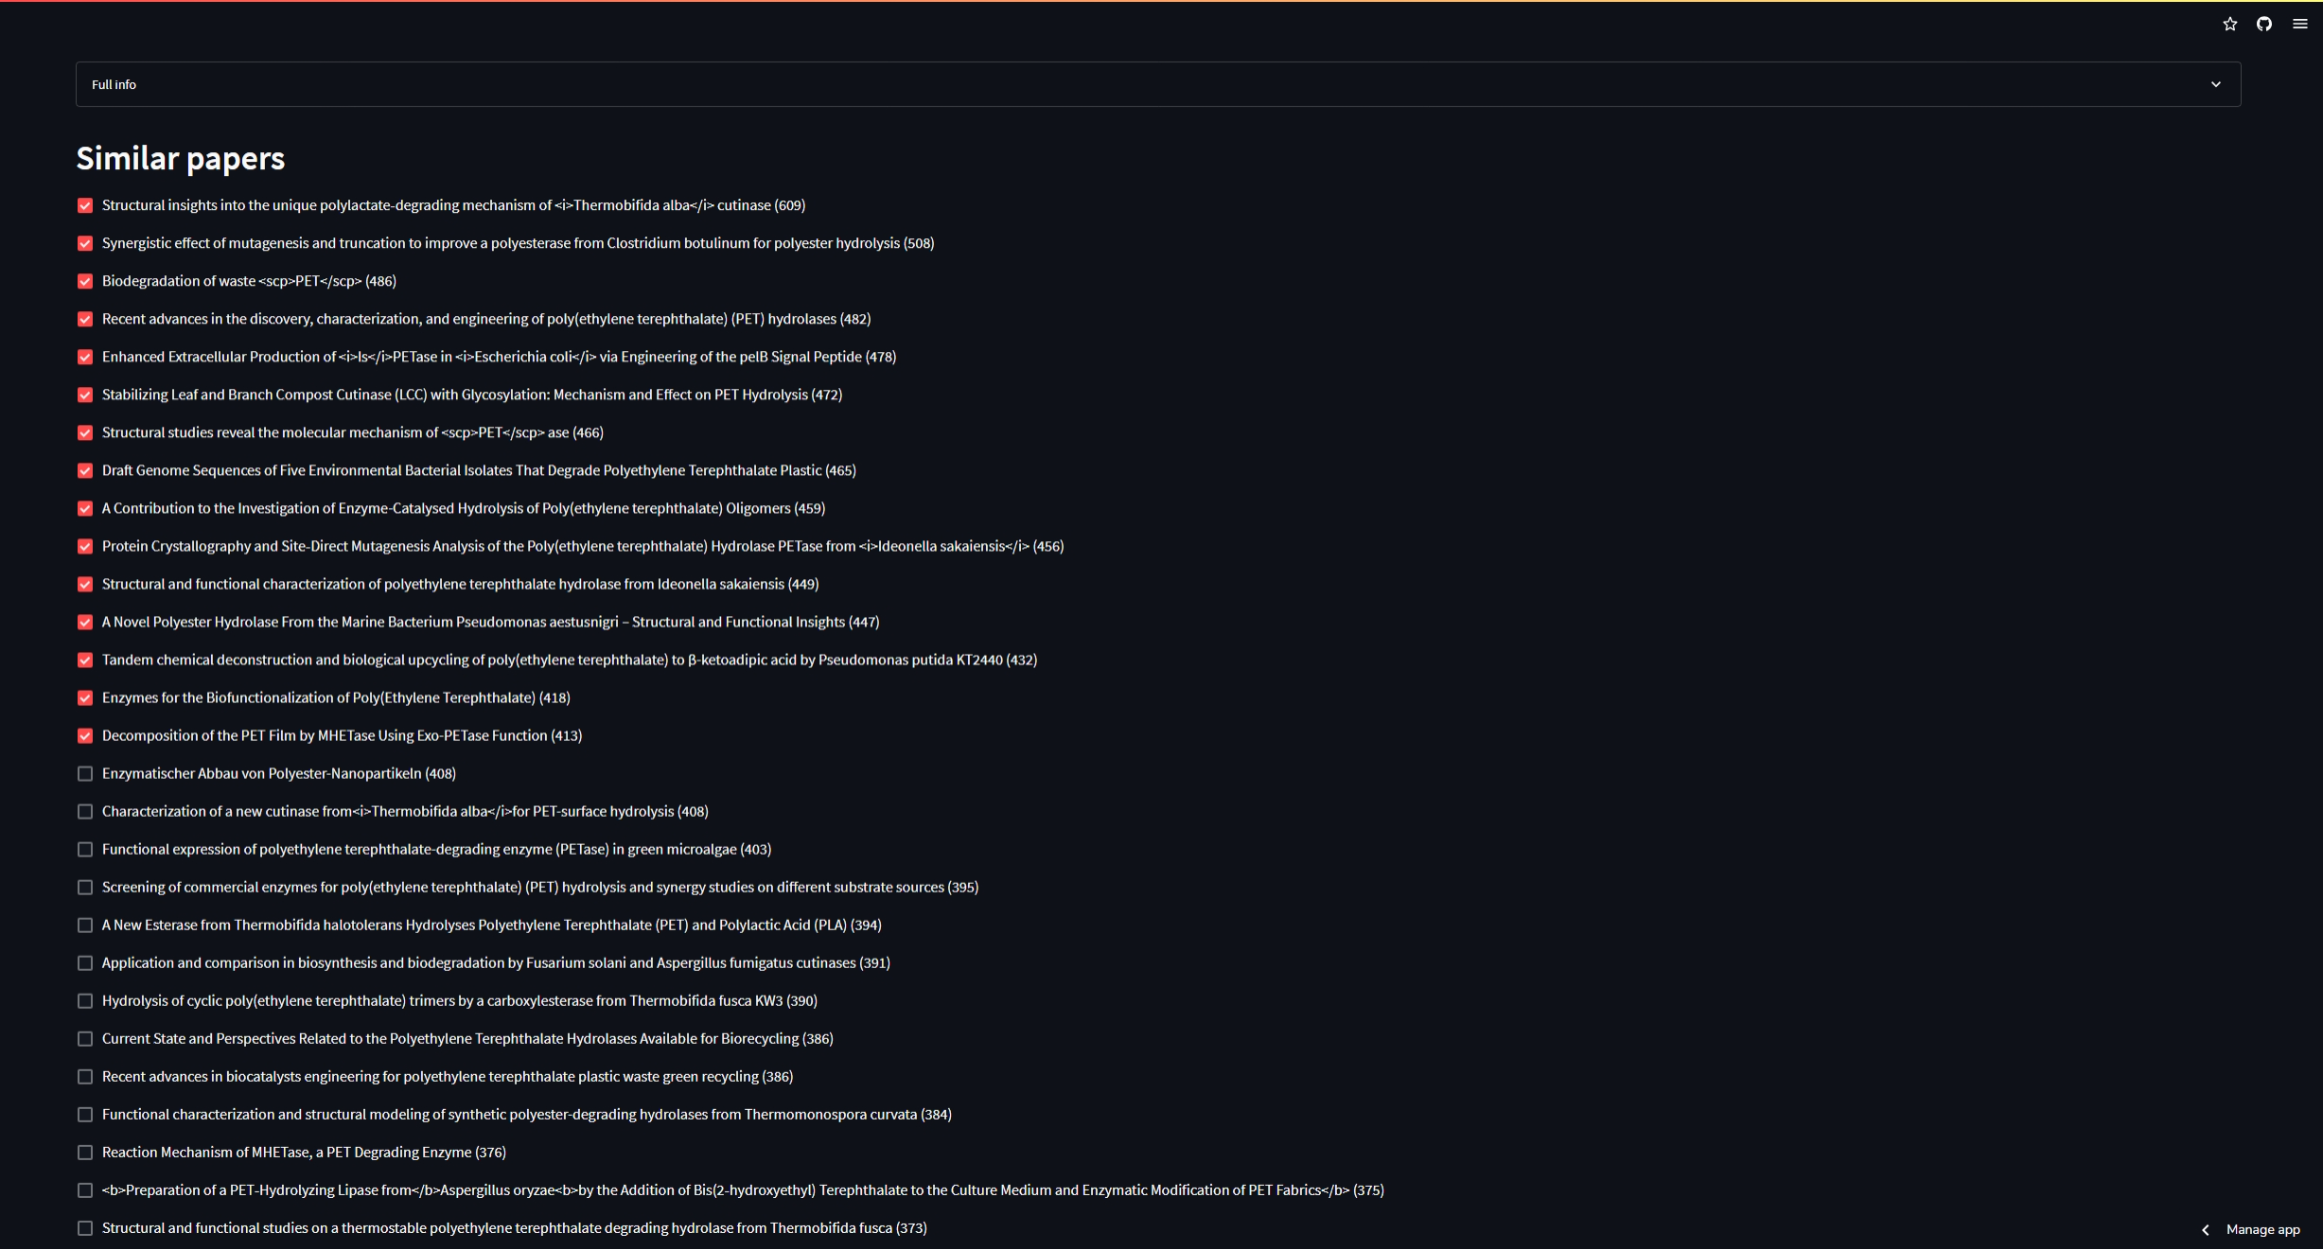2323x1249 pixels.
Task: Uncheck Thermobifida alba polylactate-degrading paper
Action: click(x=85, y=205)
